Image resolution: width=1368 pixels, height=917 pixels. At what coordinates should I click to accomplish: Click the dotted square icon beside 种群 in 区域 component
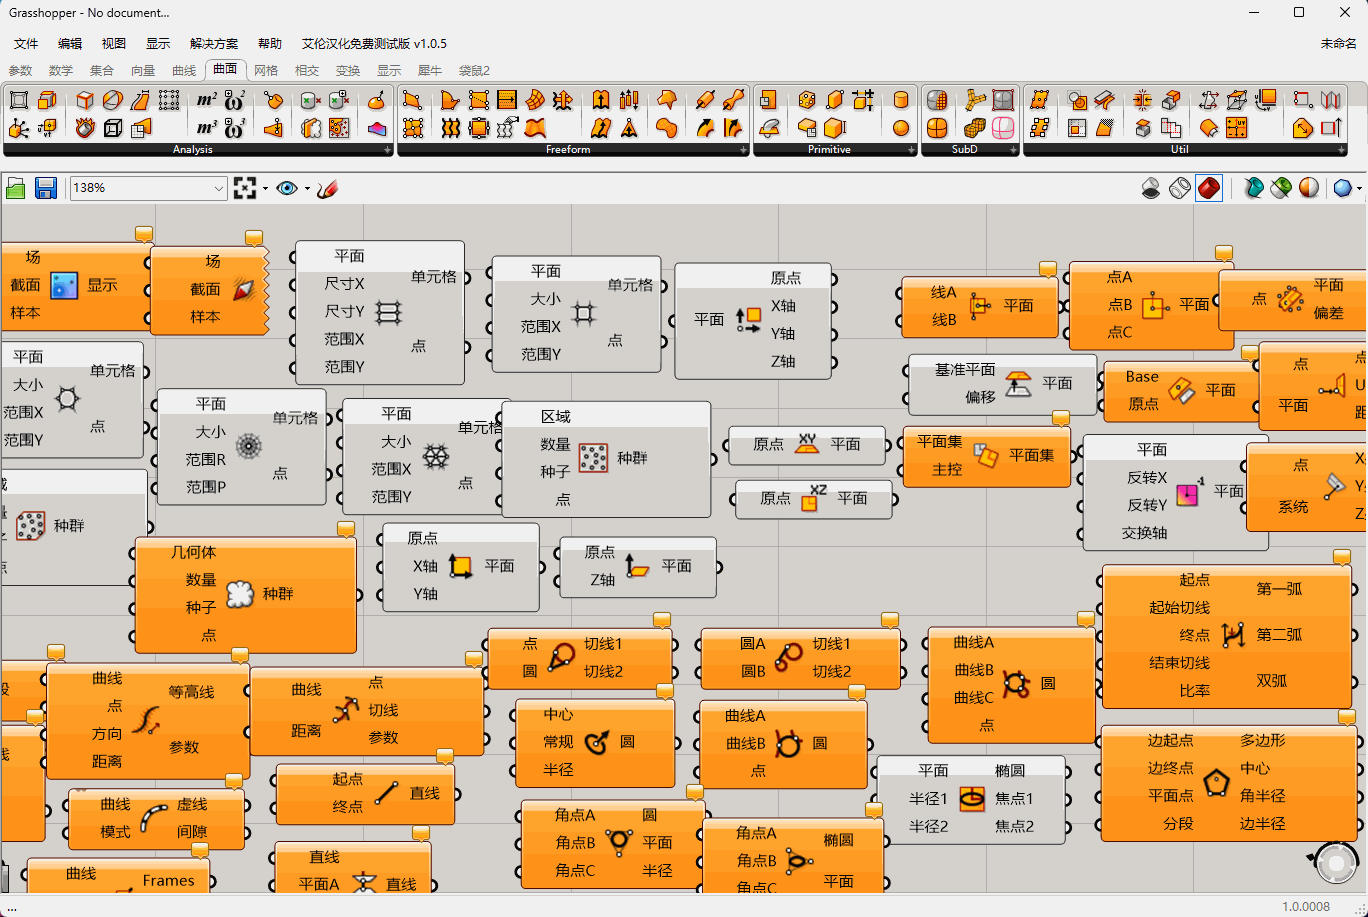click(x=594, y=458)
